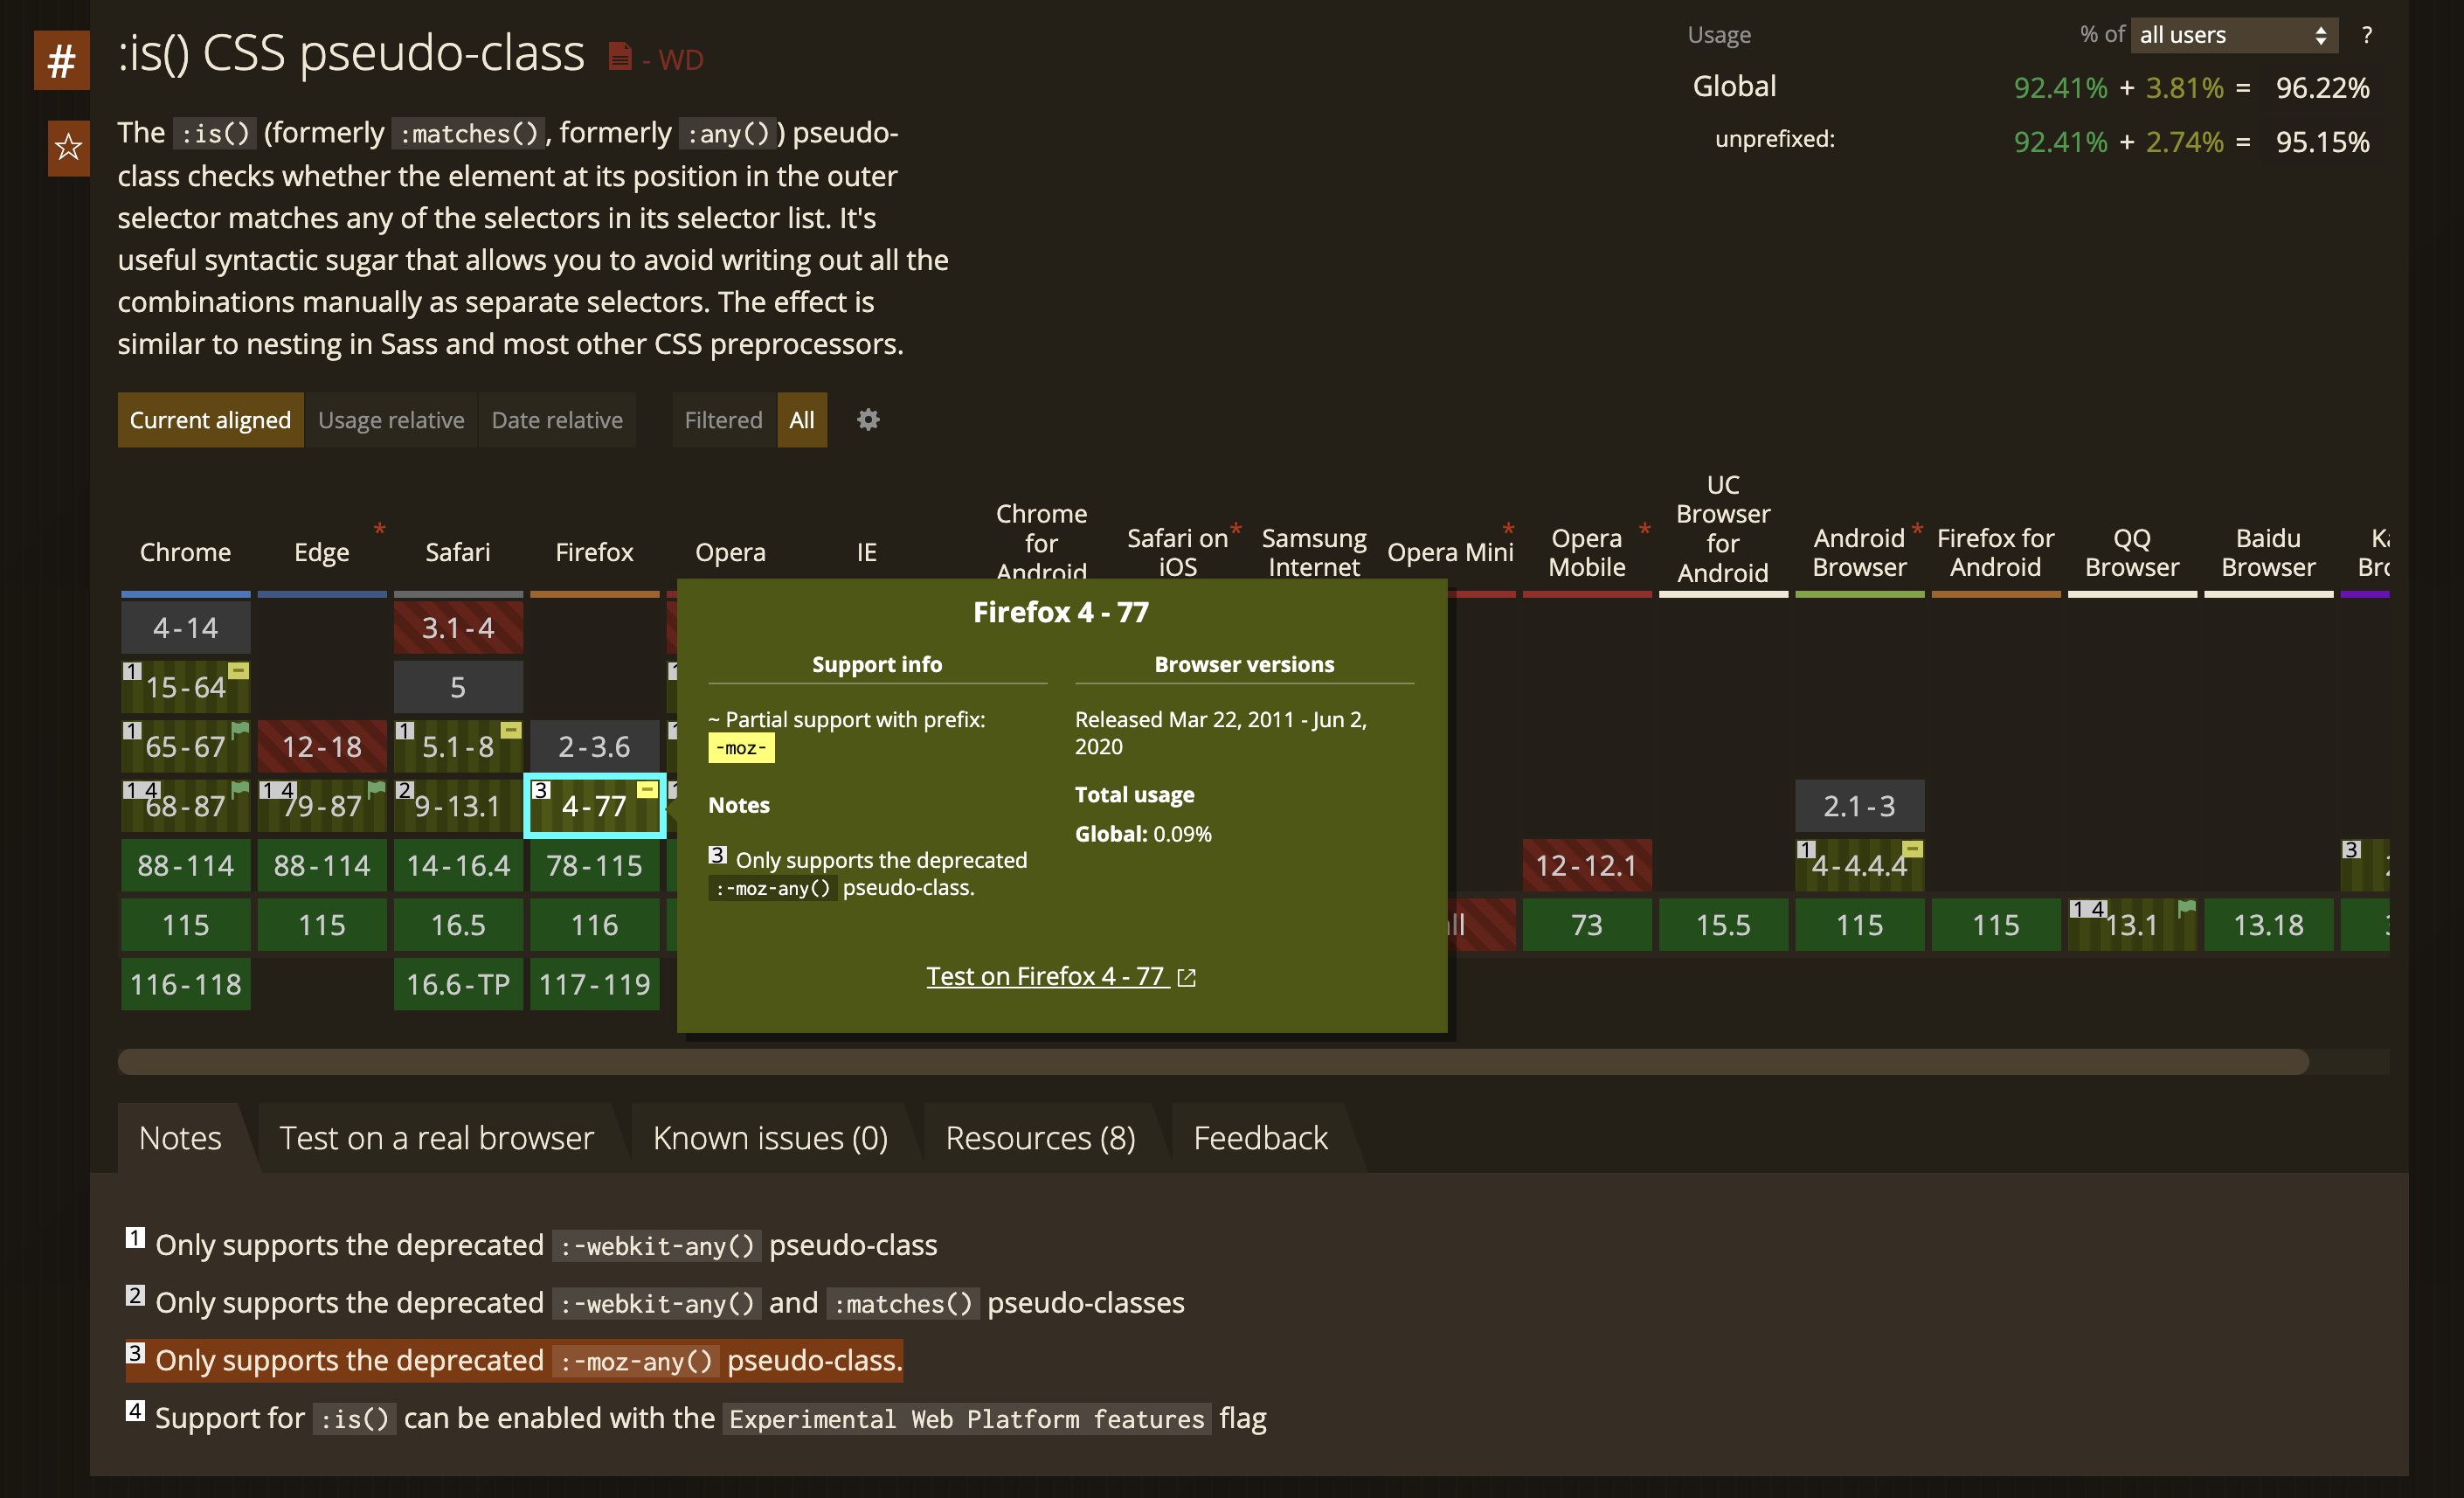Open the Notes tab
This screenshot has width=2464, height=1498.
(x=180, y=1138)
